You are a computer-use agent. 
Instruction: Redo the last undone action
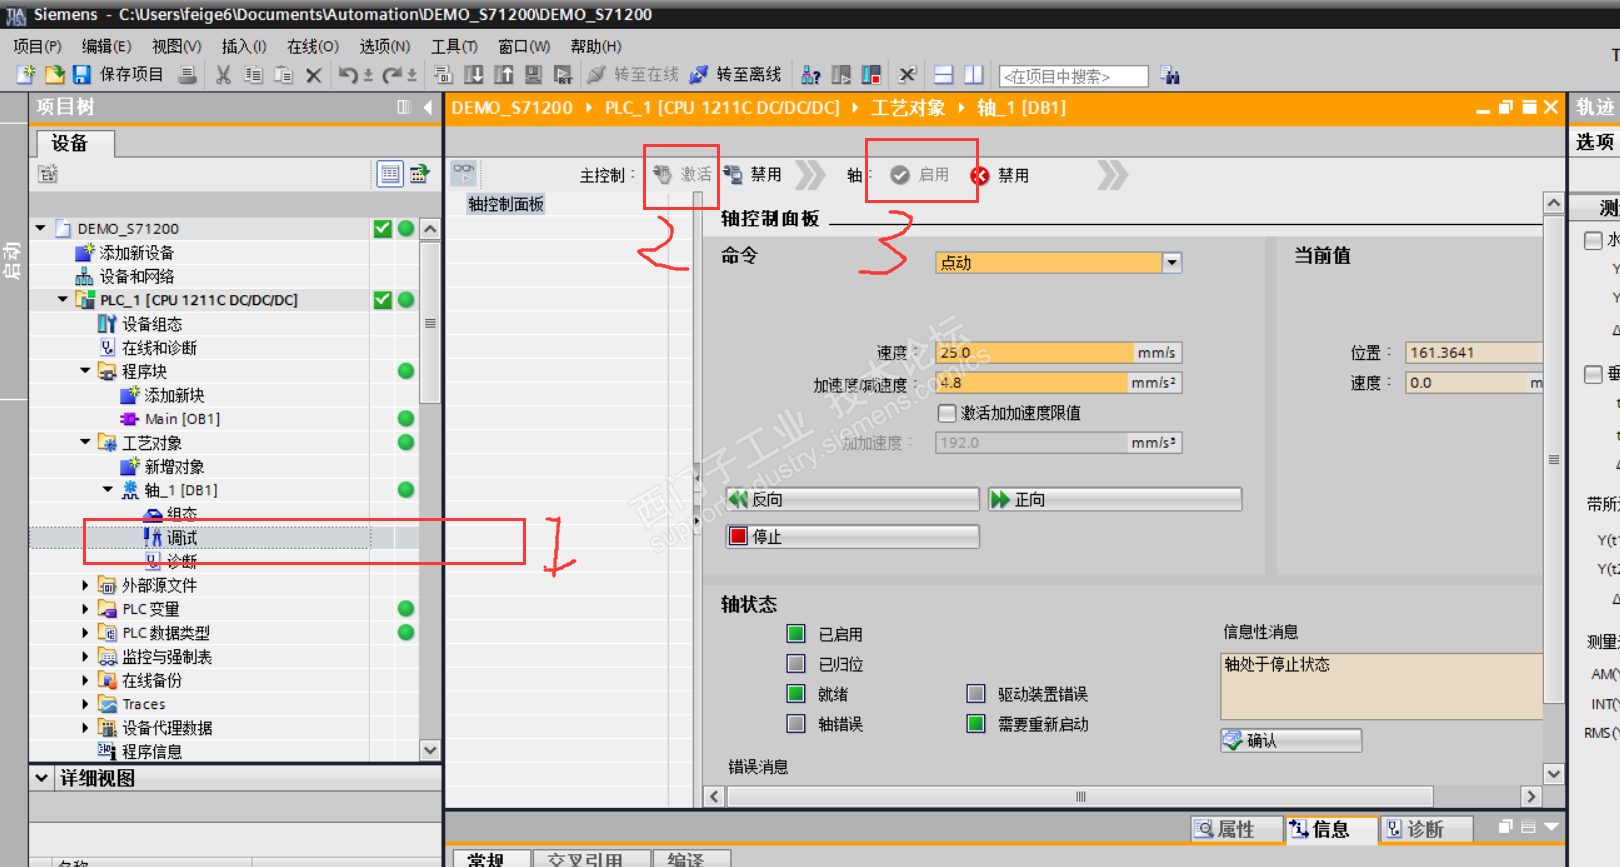click(392, 75)
